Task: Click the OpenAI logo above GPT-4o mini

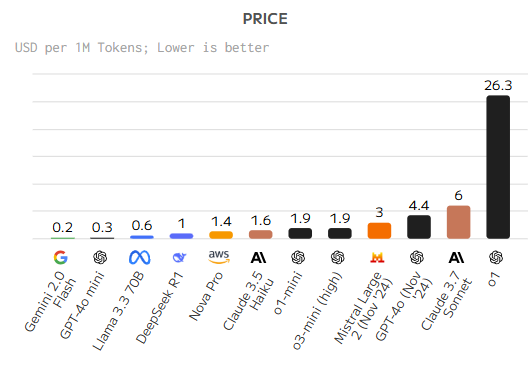Action: 100,258
